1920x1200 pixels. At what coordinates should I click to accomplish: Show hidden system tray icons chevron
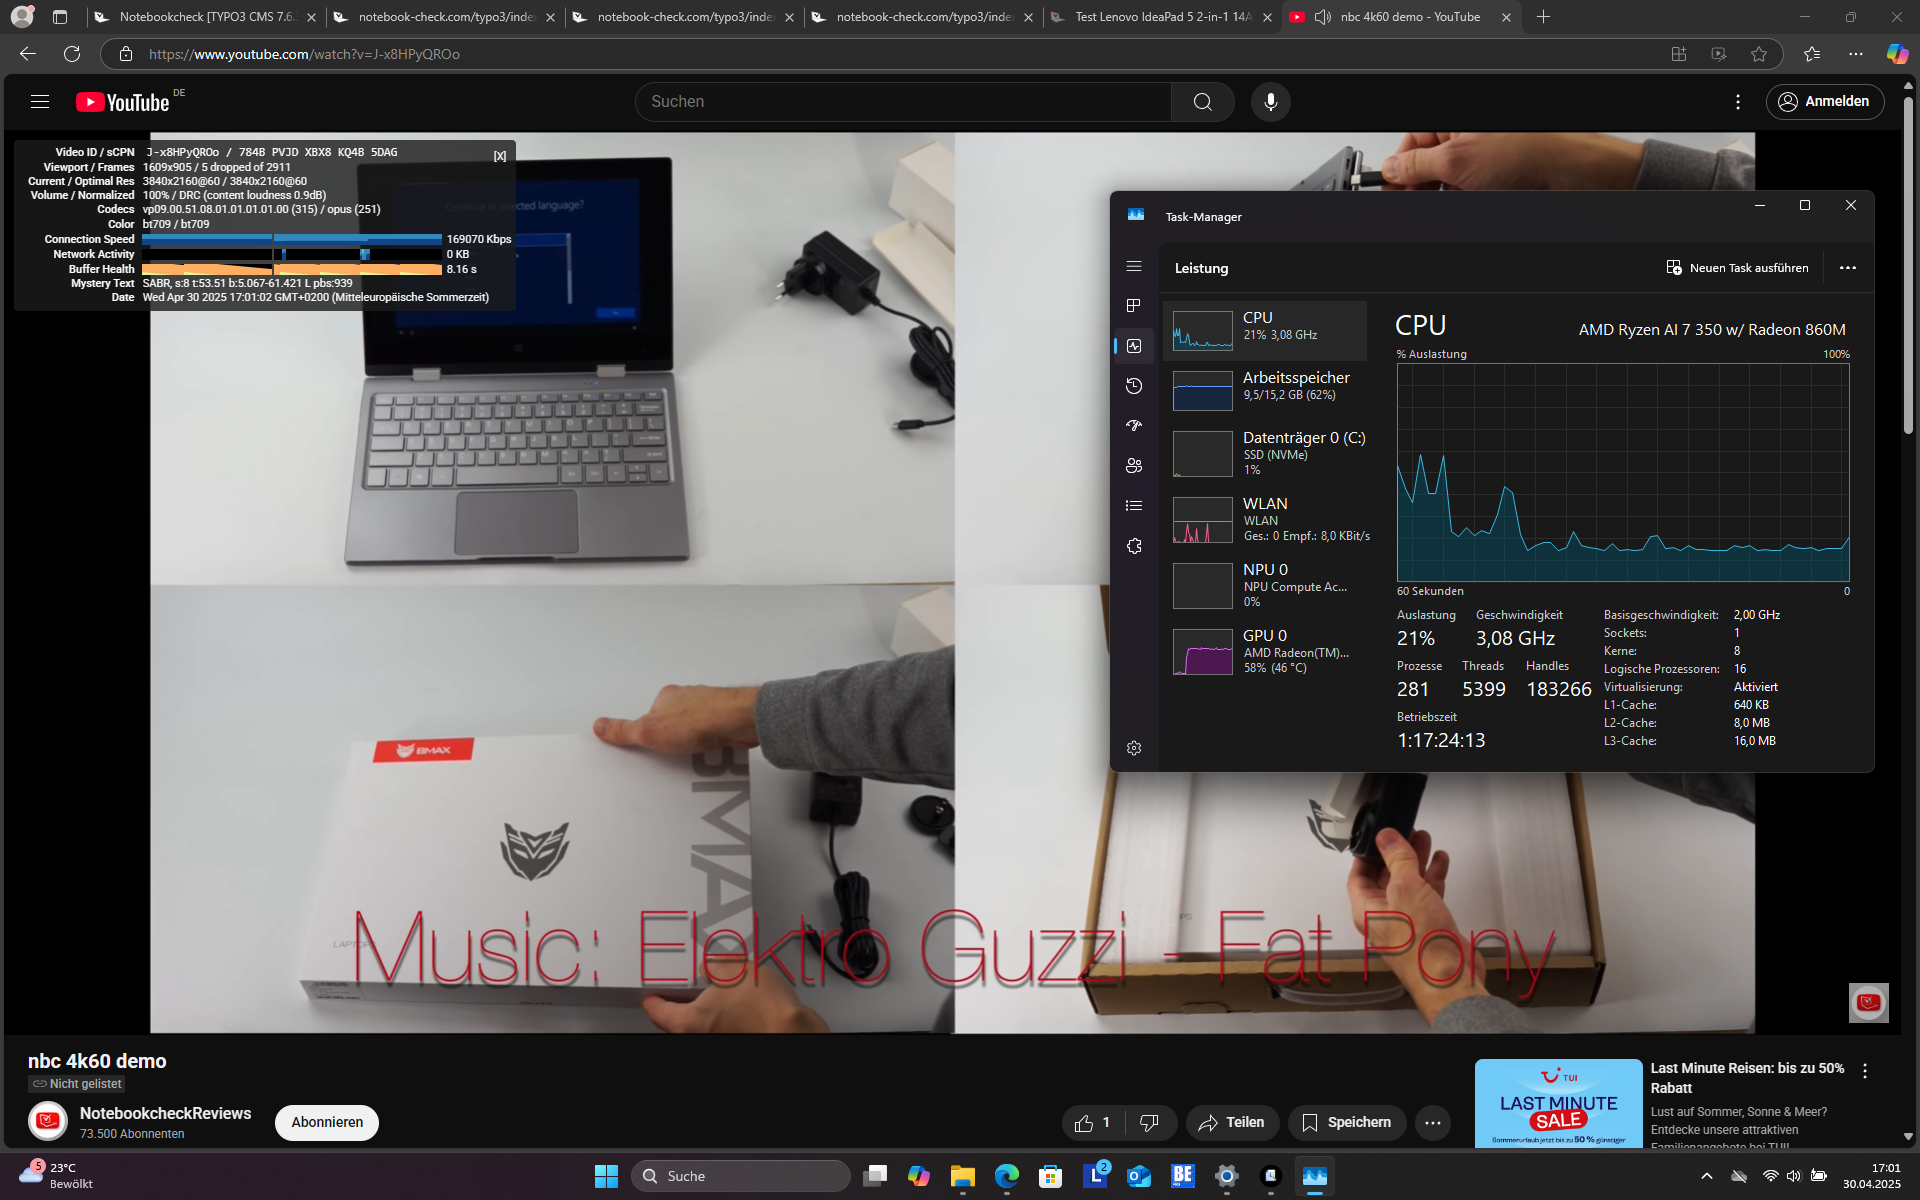1707,1176
